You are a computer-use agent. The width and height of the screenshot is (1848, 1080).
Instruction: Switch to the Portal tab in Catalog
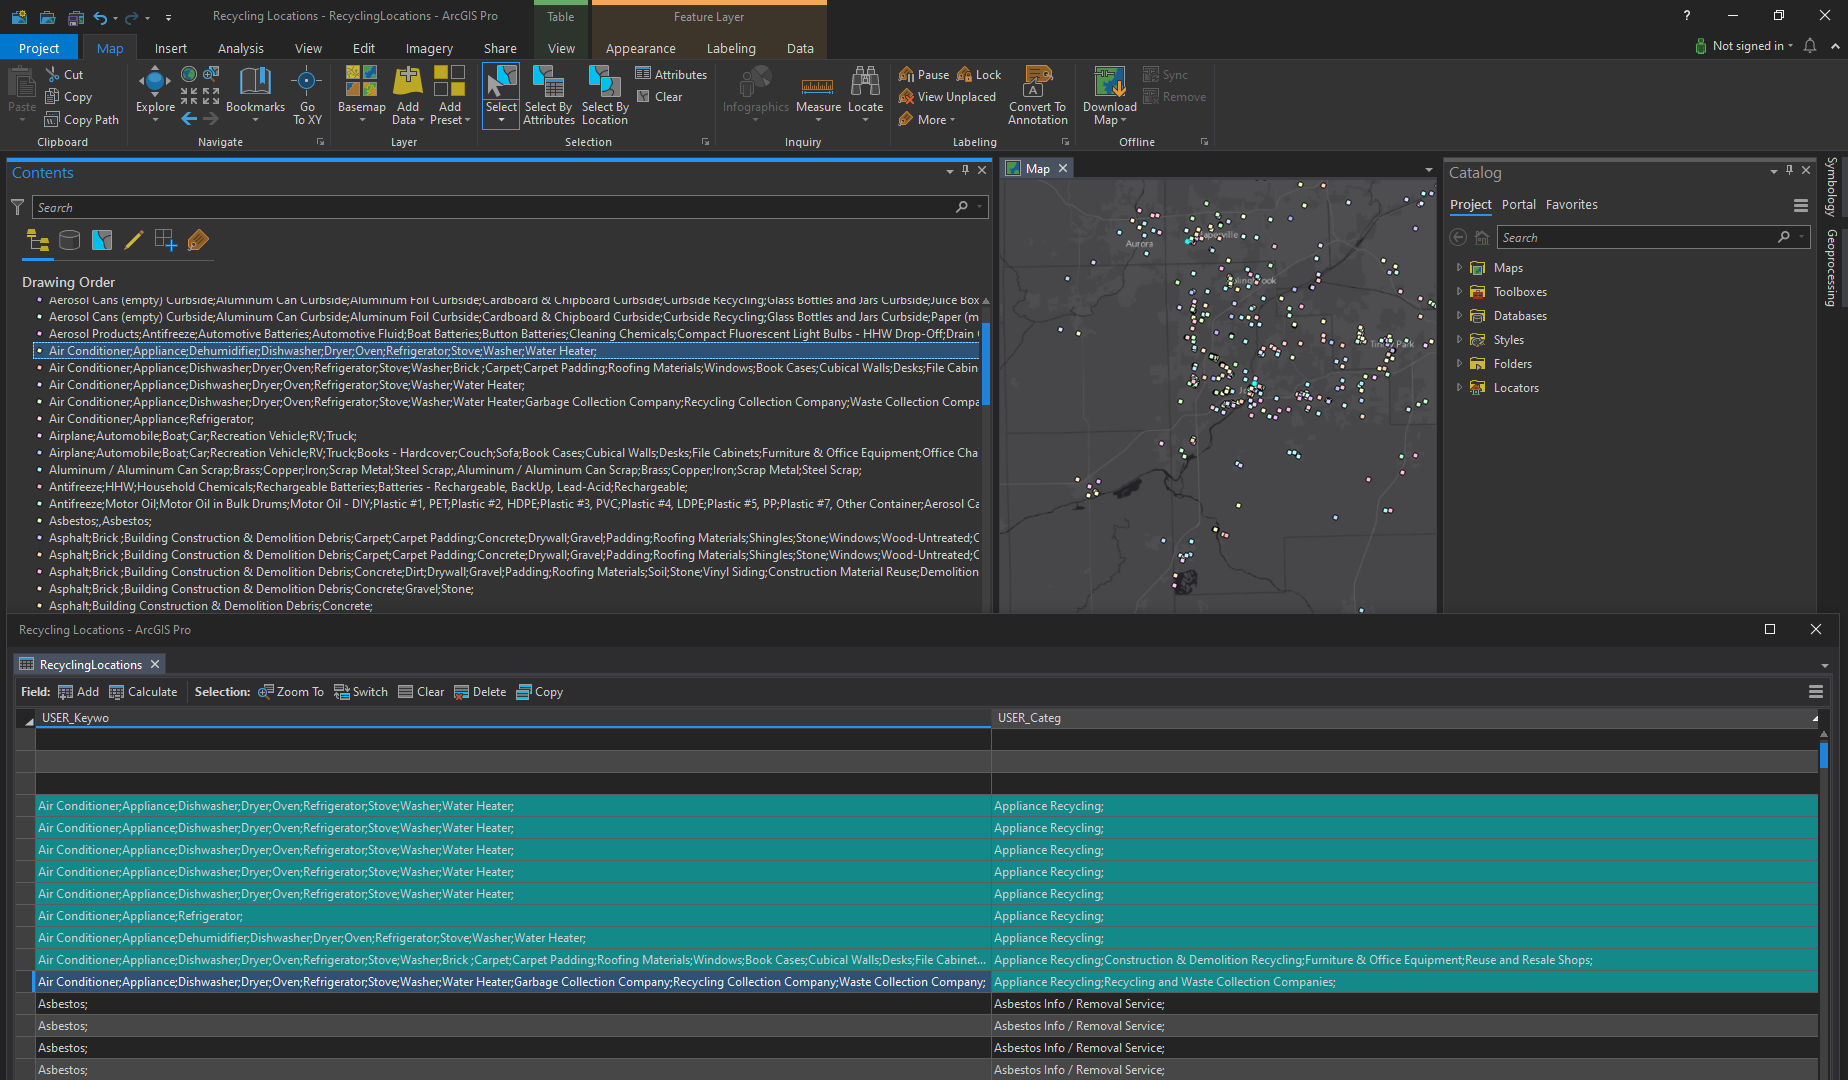coord(1518,205)
